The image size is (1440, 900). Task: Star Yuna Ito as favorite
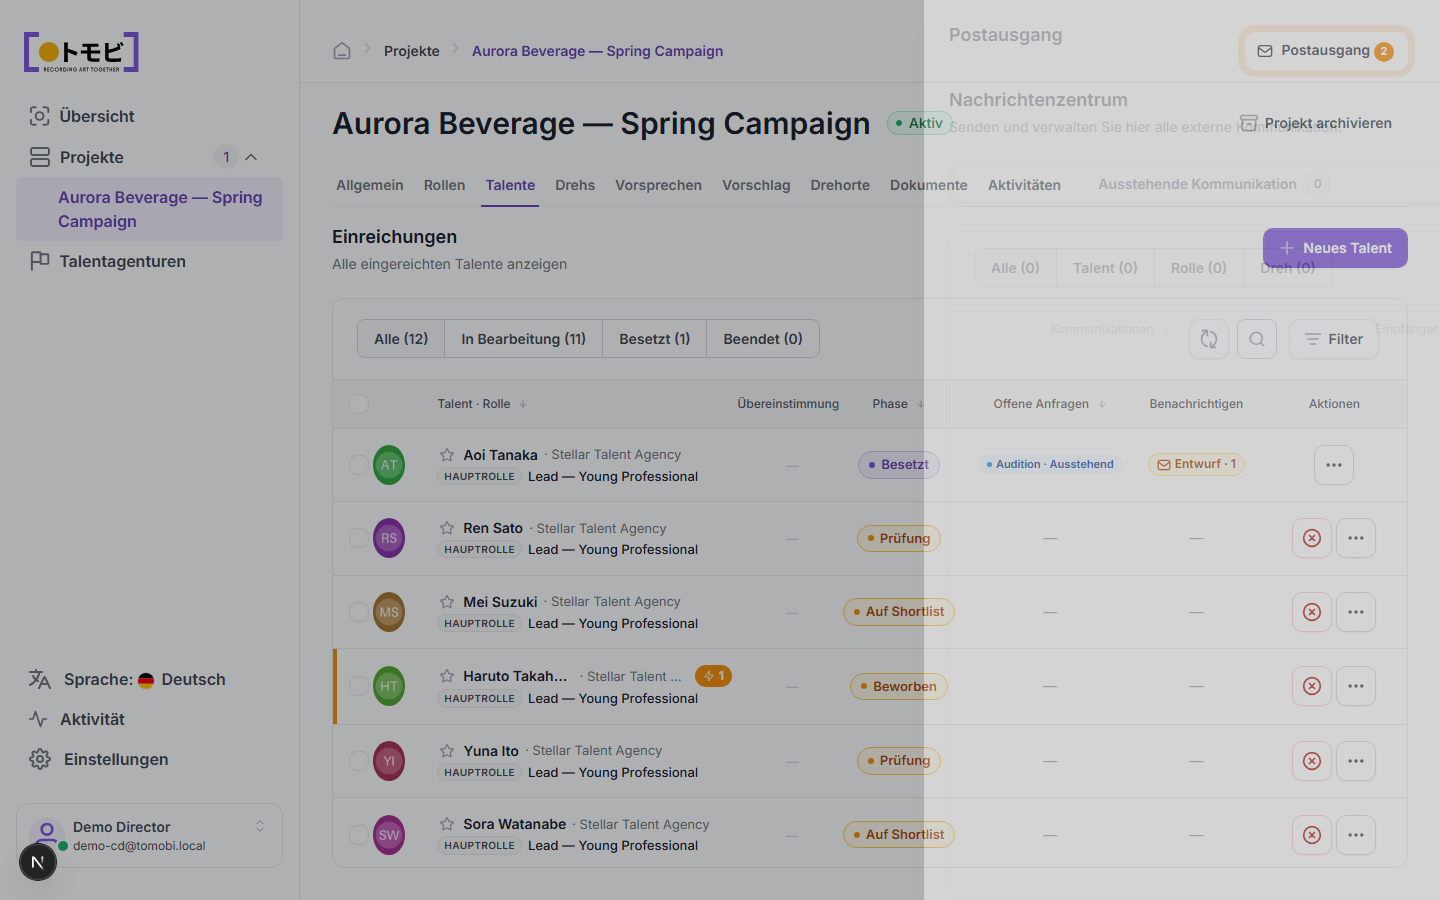tap(447, 751)
